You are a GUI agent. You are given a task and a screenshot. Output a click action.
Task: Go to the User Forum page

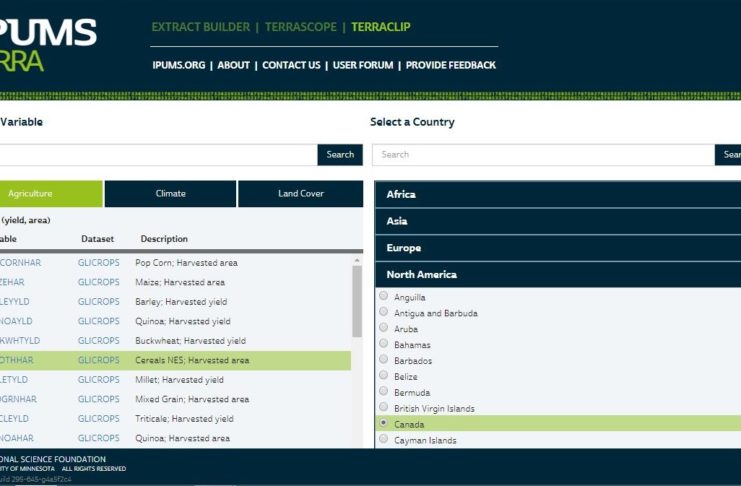point(363,65)
